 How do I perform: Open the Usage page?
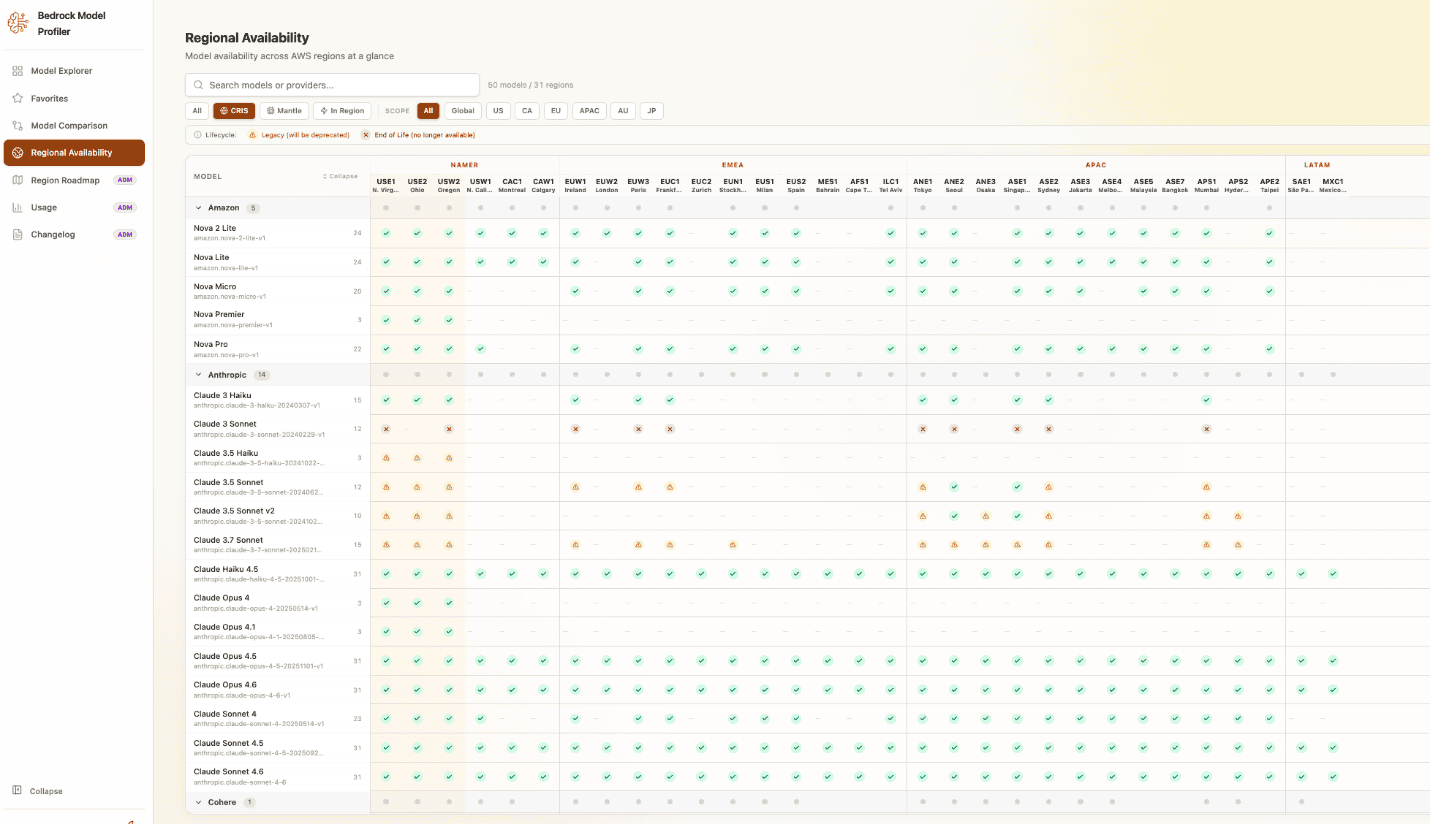pos(75,207)
